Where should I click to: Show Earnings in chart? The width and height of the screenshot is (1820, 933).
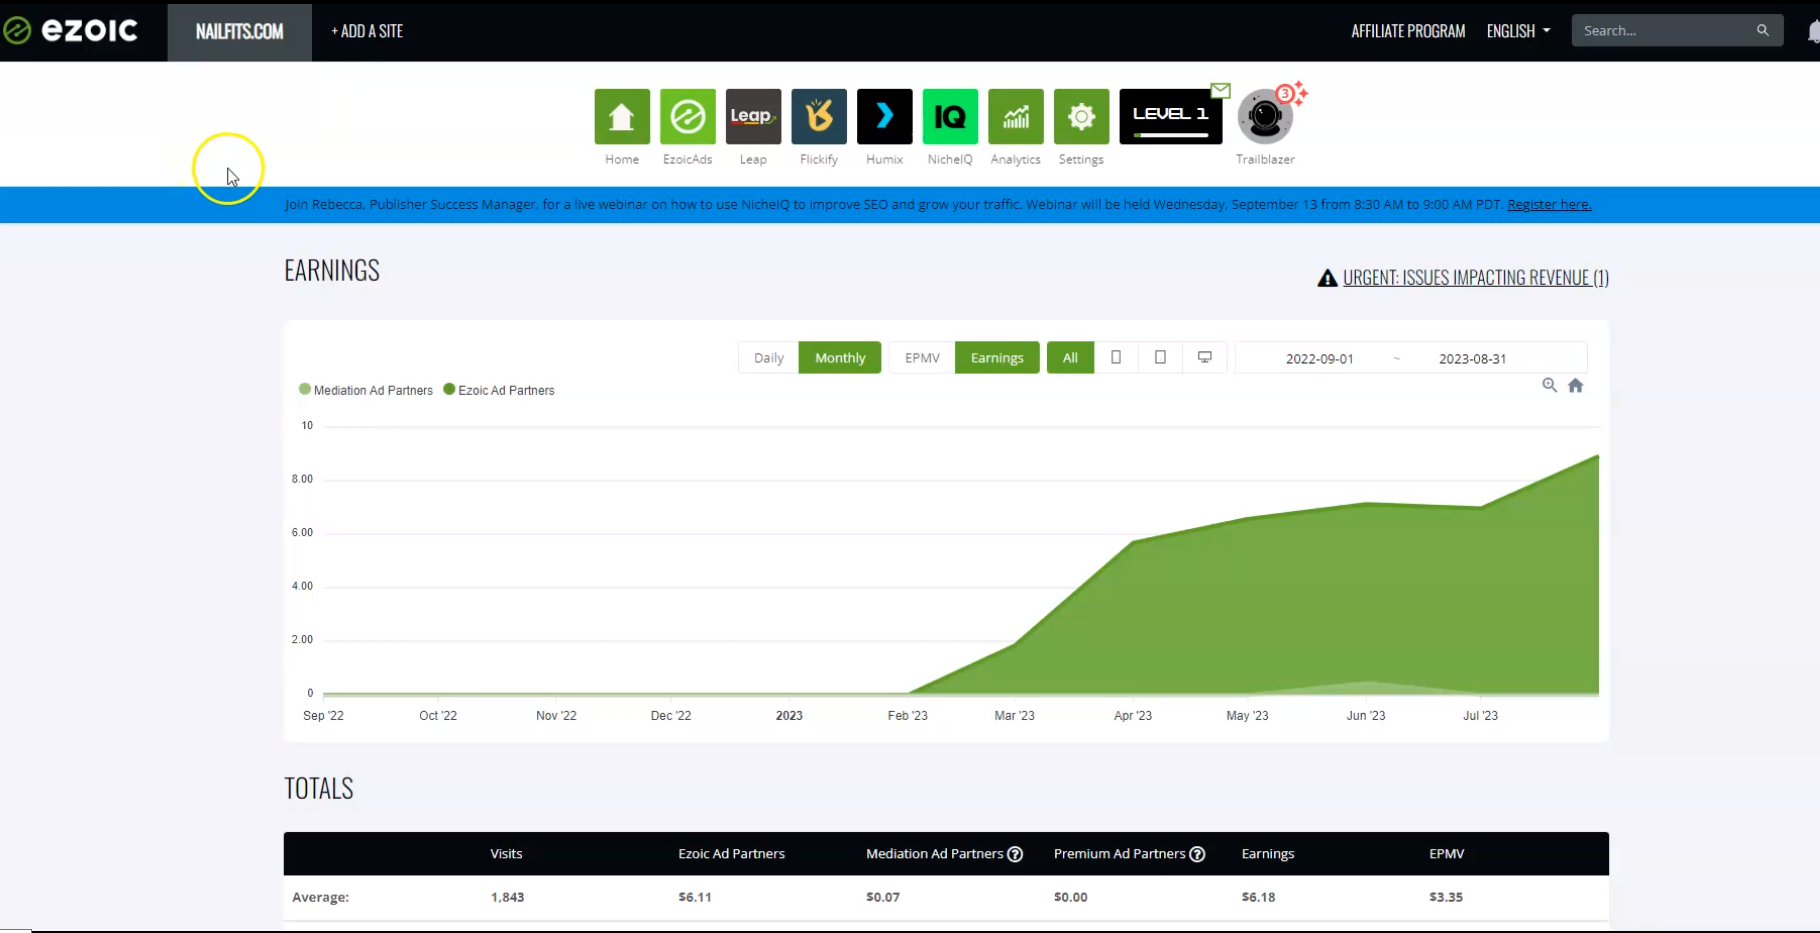click(x=997, y=357)
